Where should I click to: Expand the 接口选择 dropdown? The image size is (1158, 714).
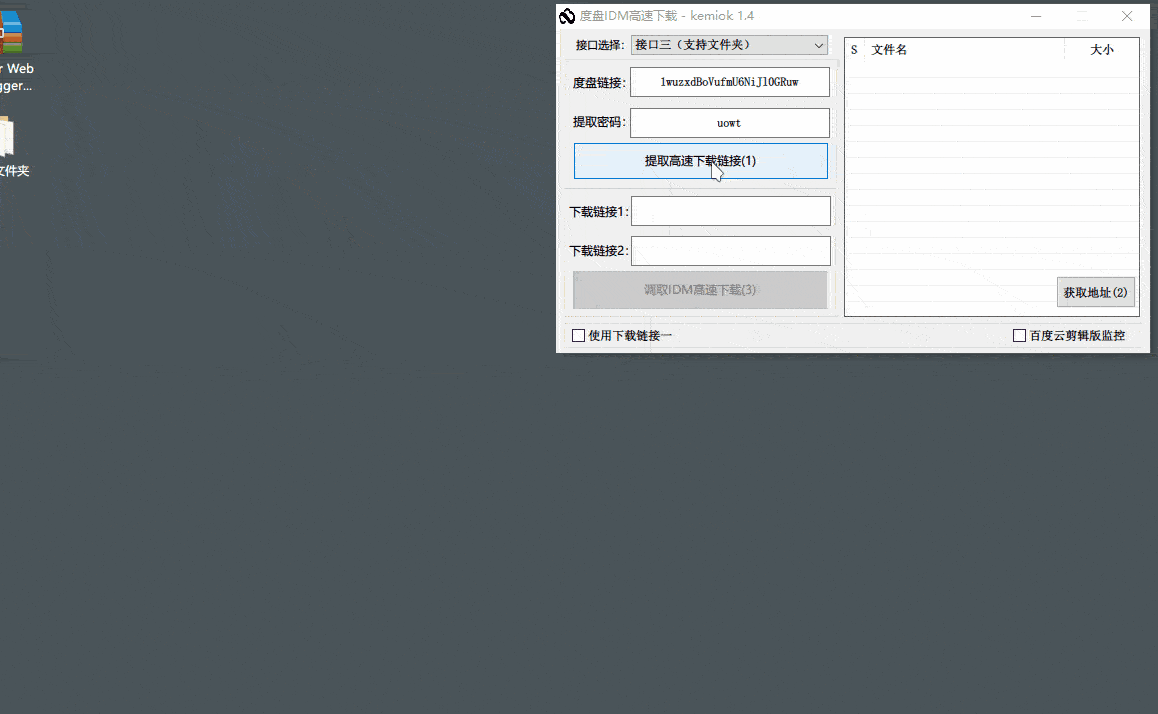click(729, 45)
